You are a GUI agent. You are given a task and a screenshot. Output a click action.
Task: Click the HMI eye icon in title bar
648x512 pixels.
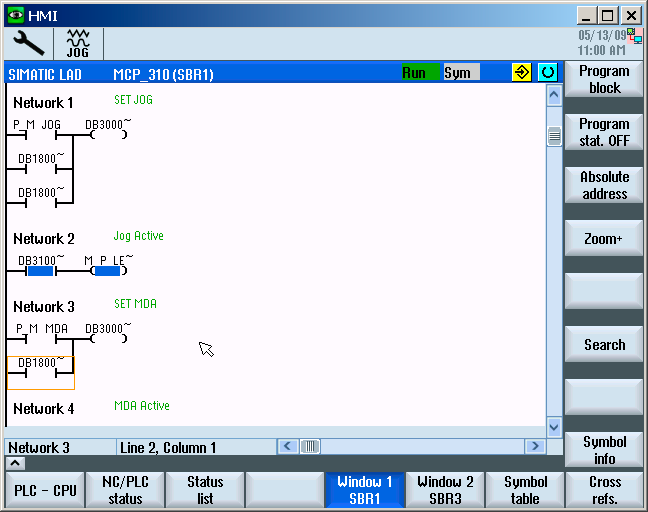(16, 15)
